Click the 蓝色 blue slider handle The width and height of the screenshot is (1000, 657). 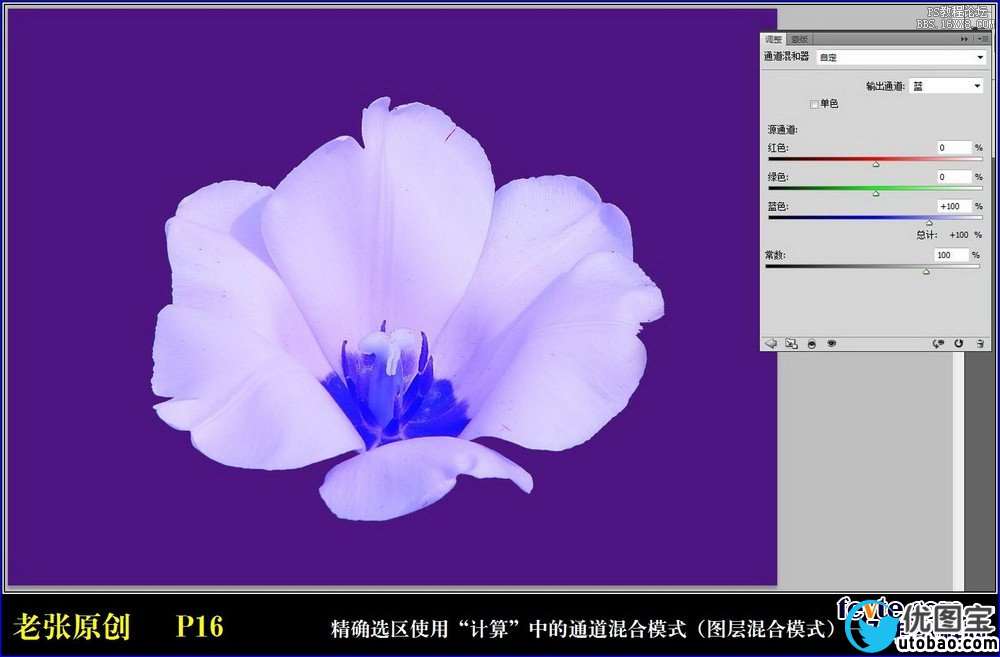click(x=929, y=223)
